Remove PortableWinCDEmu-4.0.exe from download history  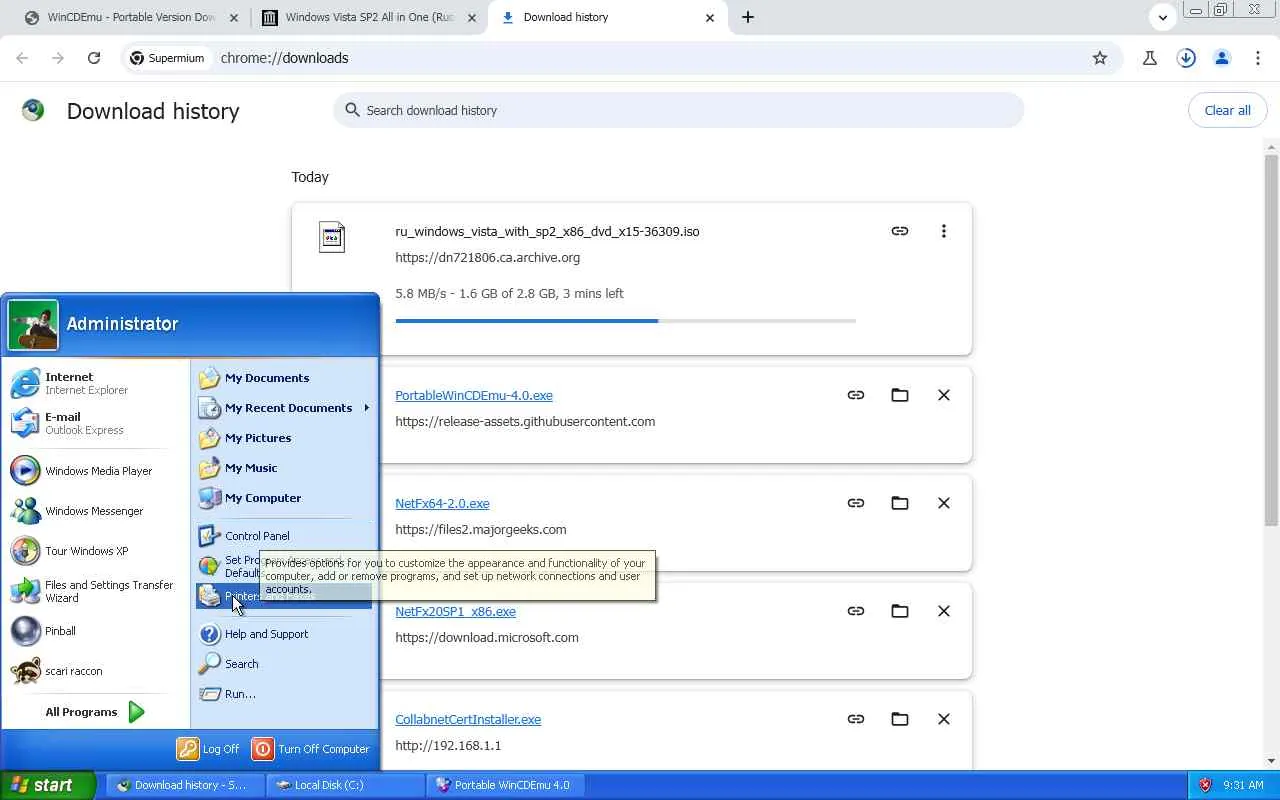coord(943,395)
